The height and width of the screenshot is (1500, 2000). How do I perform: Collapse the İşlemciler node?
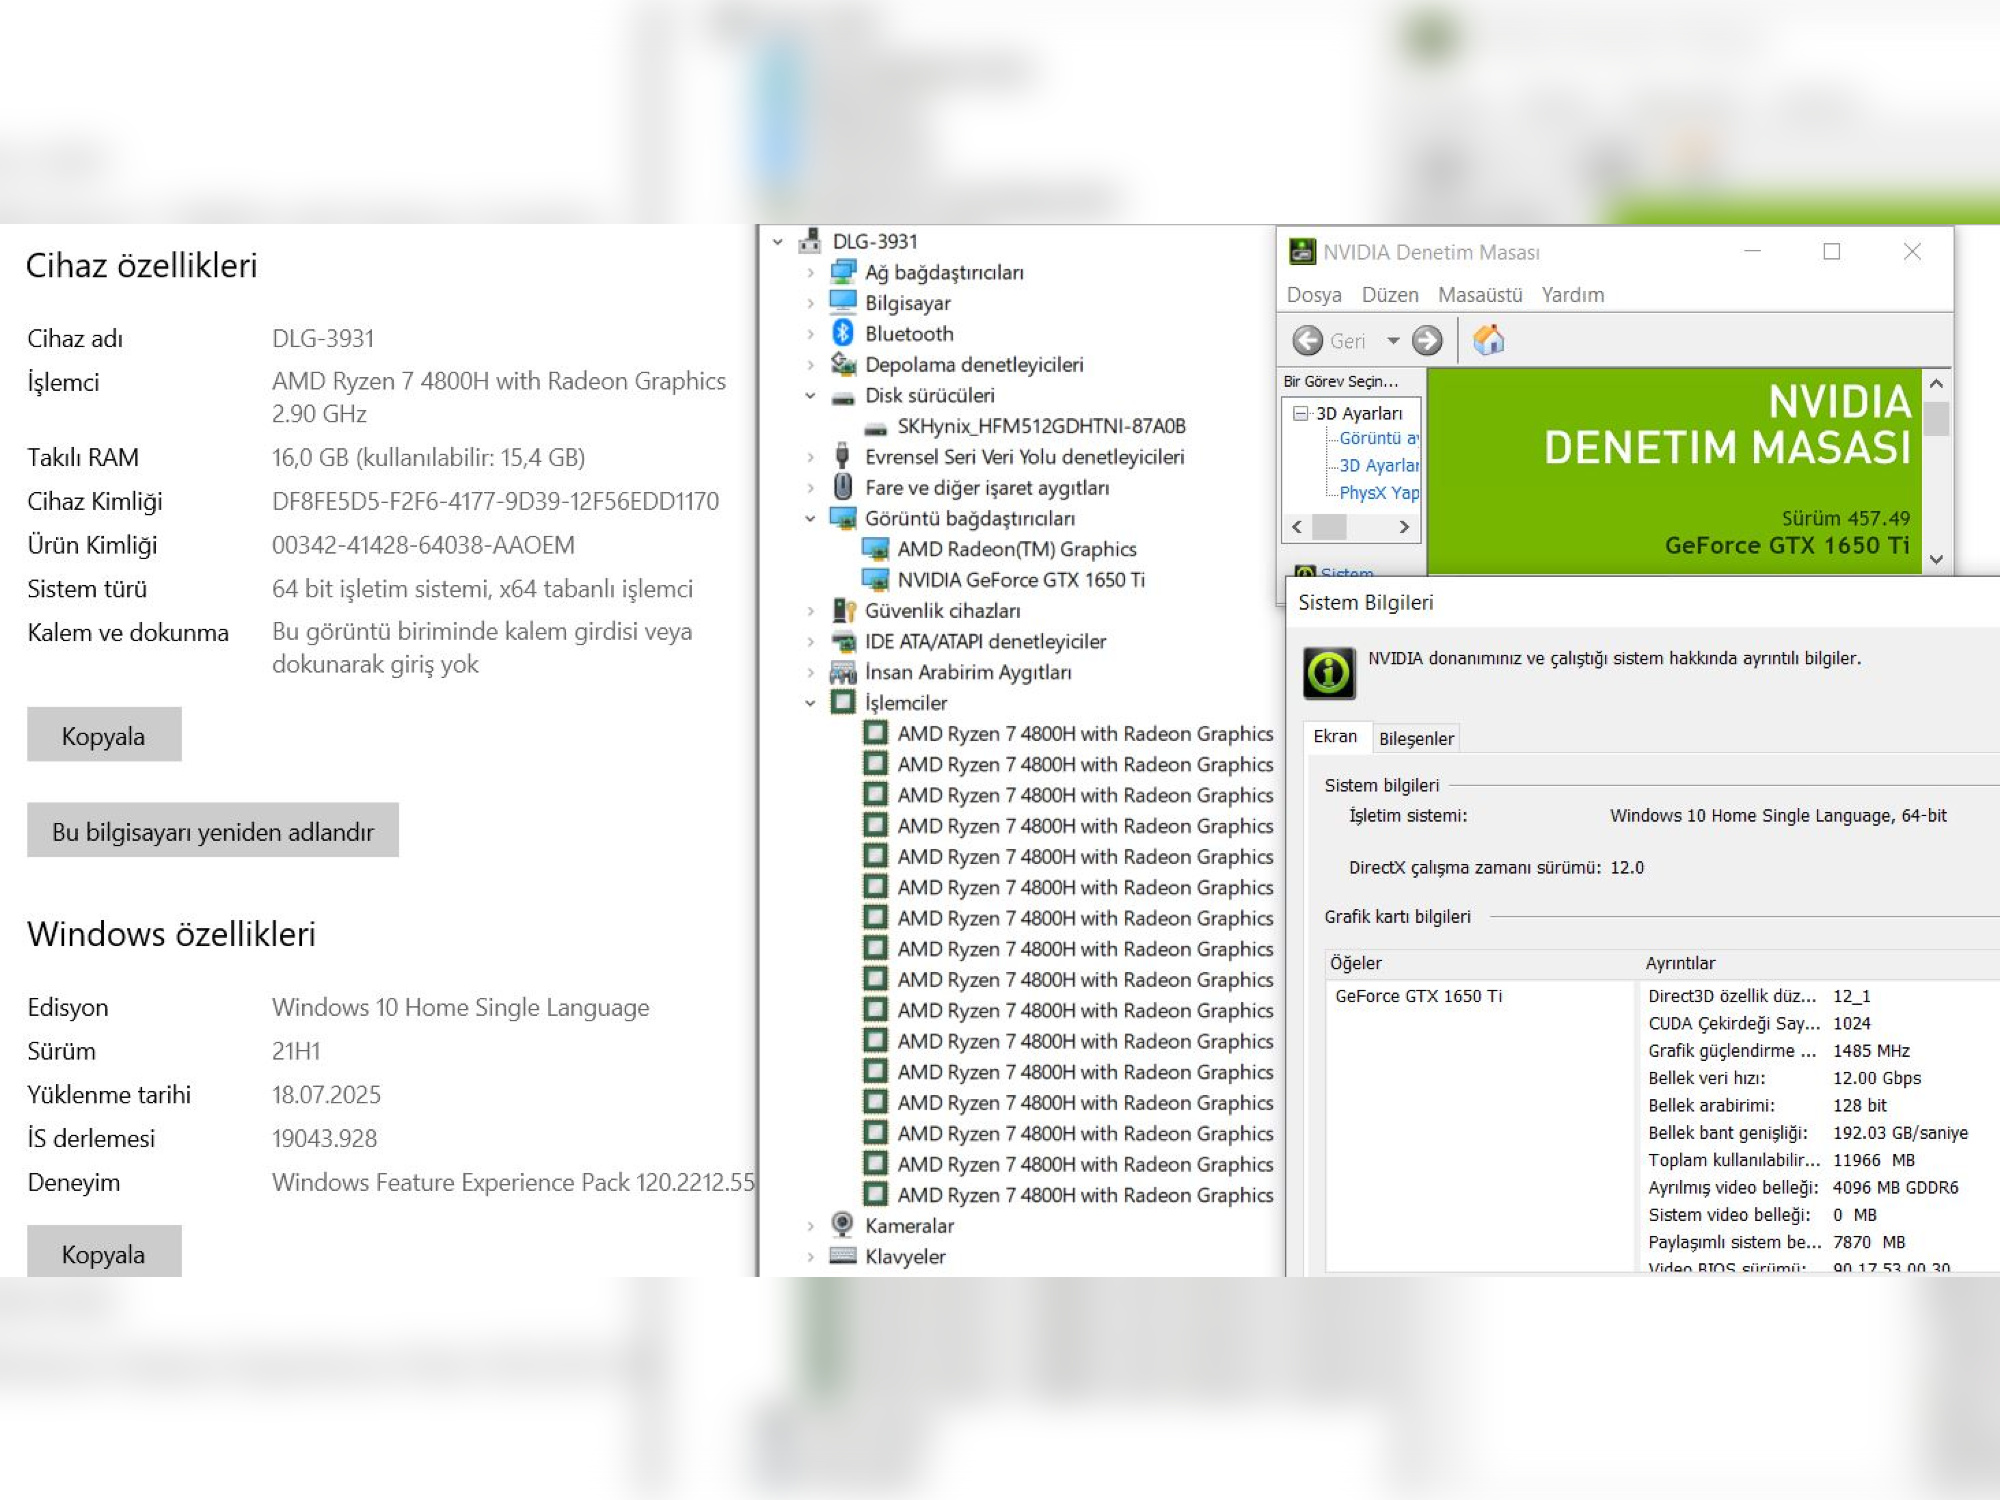(810, 703)
